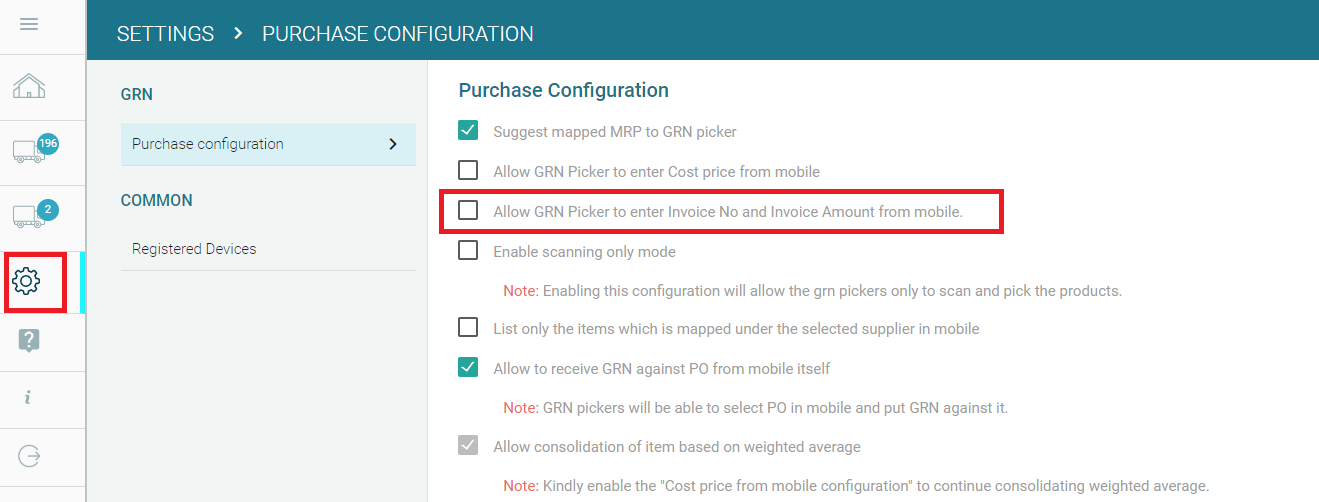
Task: Uncheck receive GRN against PO from mobile
Action: pyautogui.click(x=468, y=368)
